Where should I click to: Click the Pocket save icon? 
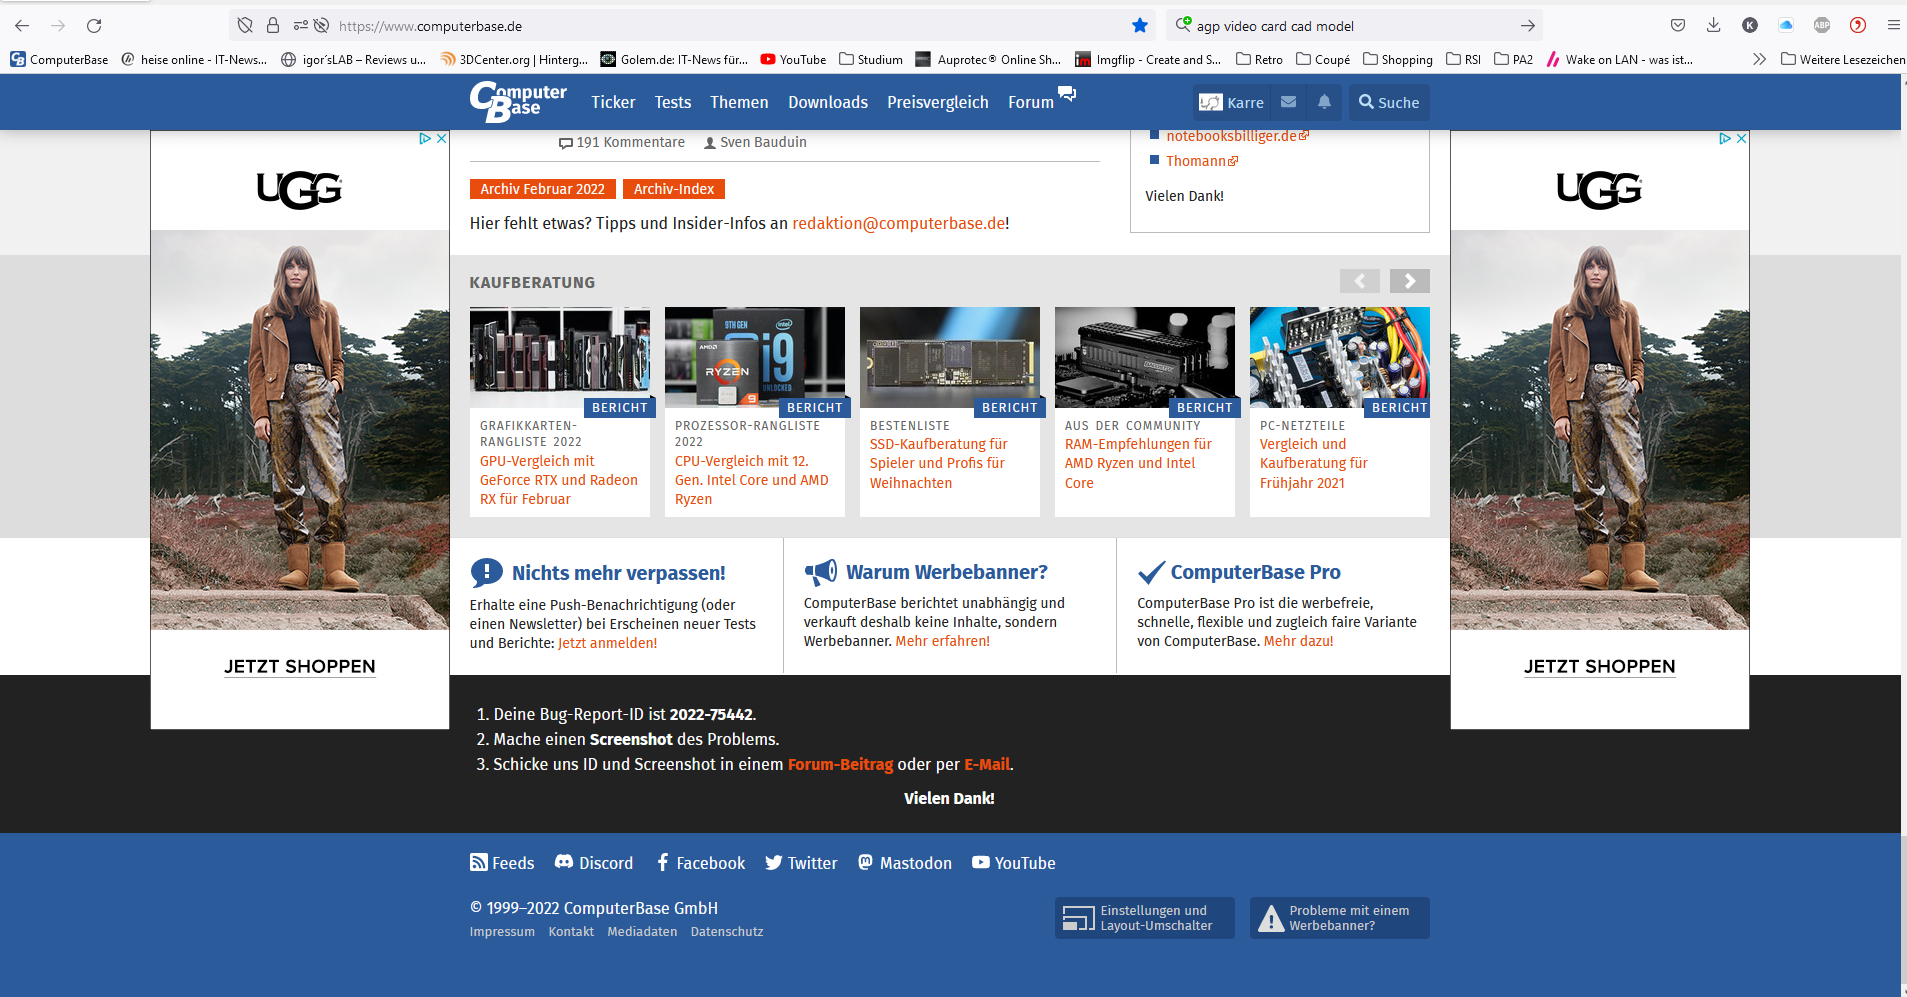[x=1678, y=26]
